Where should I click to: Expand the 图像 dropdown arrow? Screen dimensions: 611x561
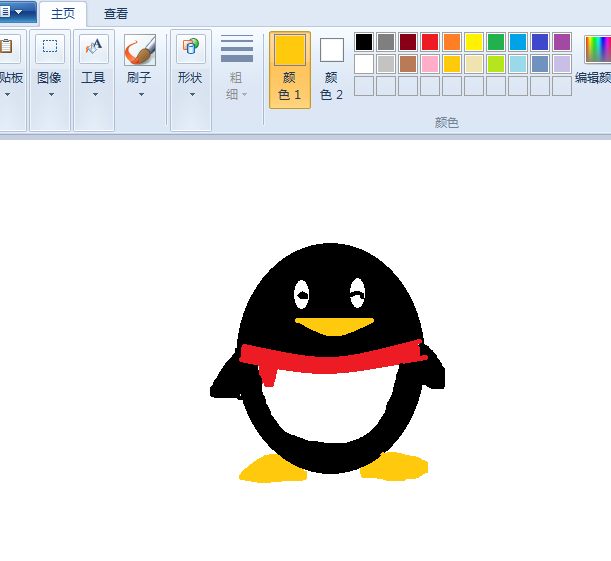click(x=51, y=94)
